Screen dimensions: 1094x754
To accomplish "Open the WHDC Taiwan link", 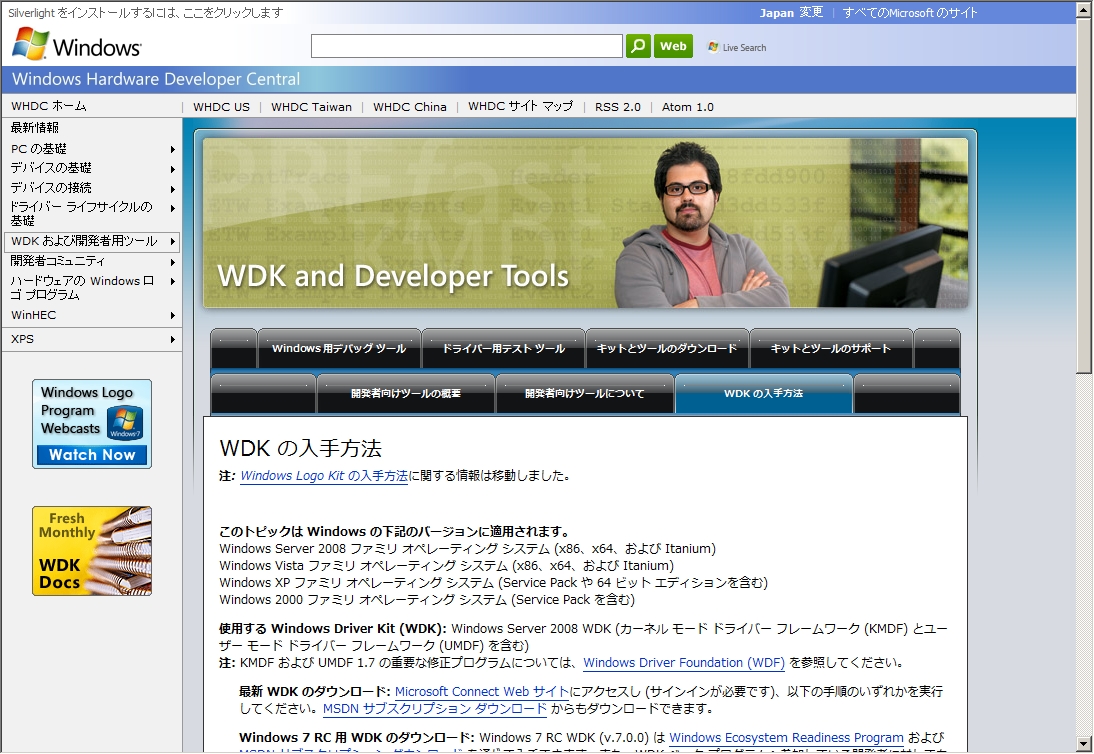I will (311, 107).
